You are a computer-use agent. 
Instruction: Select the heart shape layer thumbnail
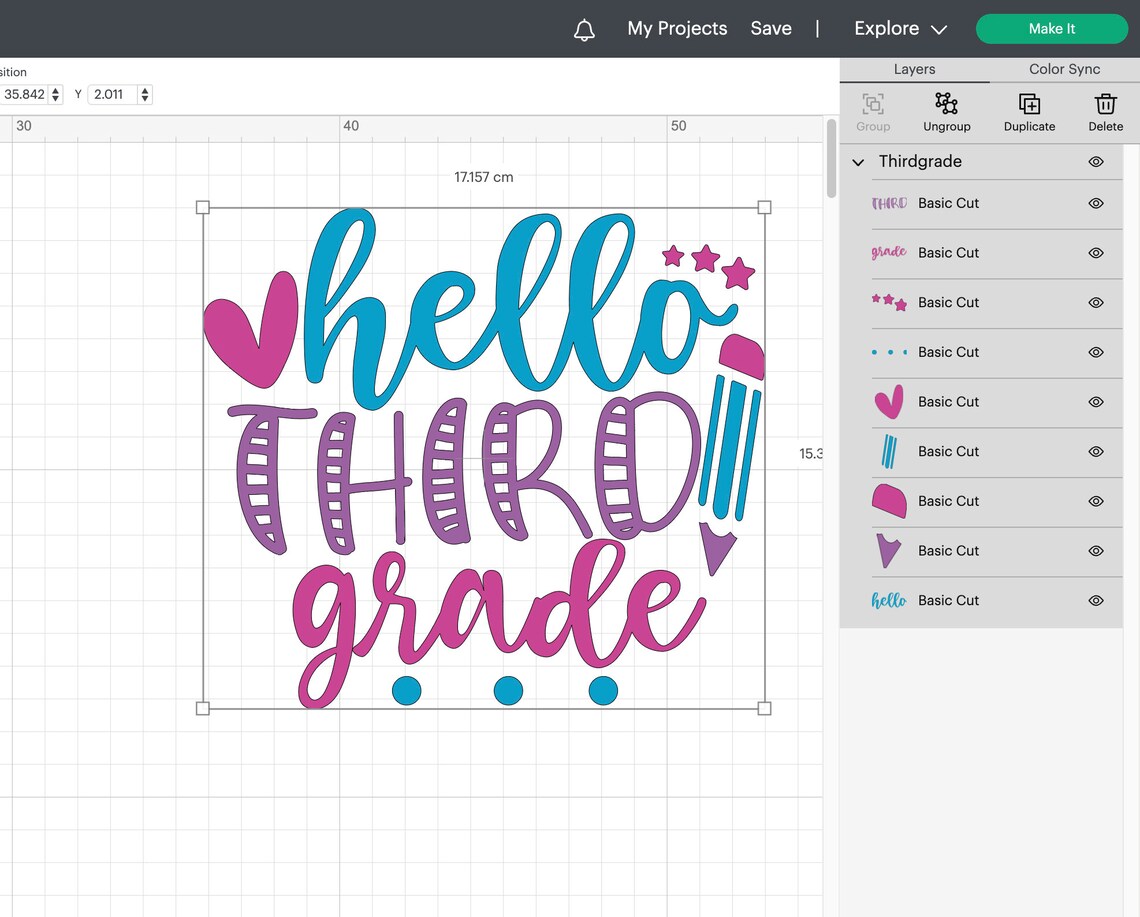pos(888,402)
